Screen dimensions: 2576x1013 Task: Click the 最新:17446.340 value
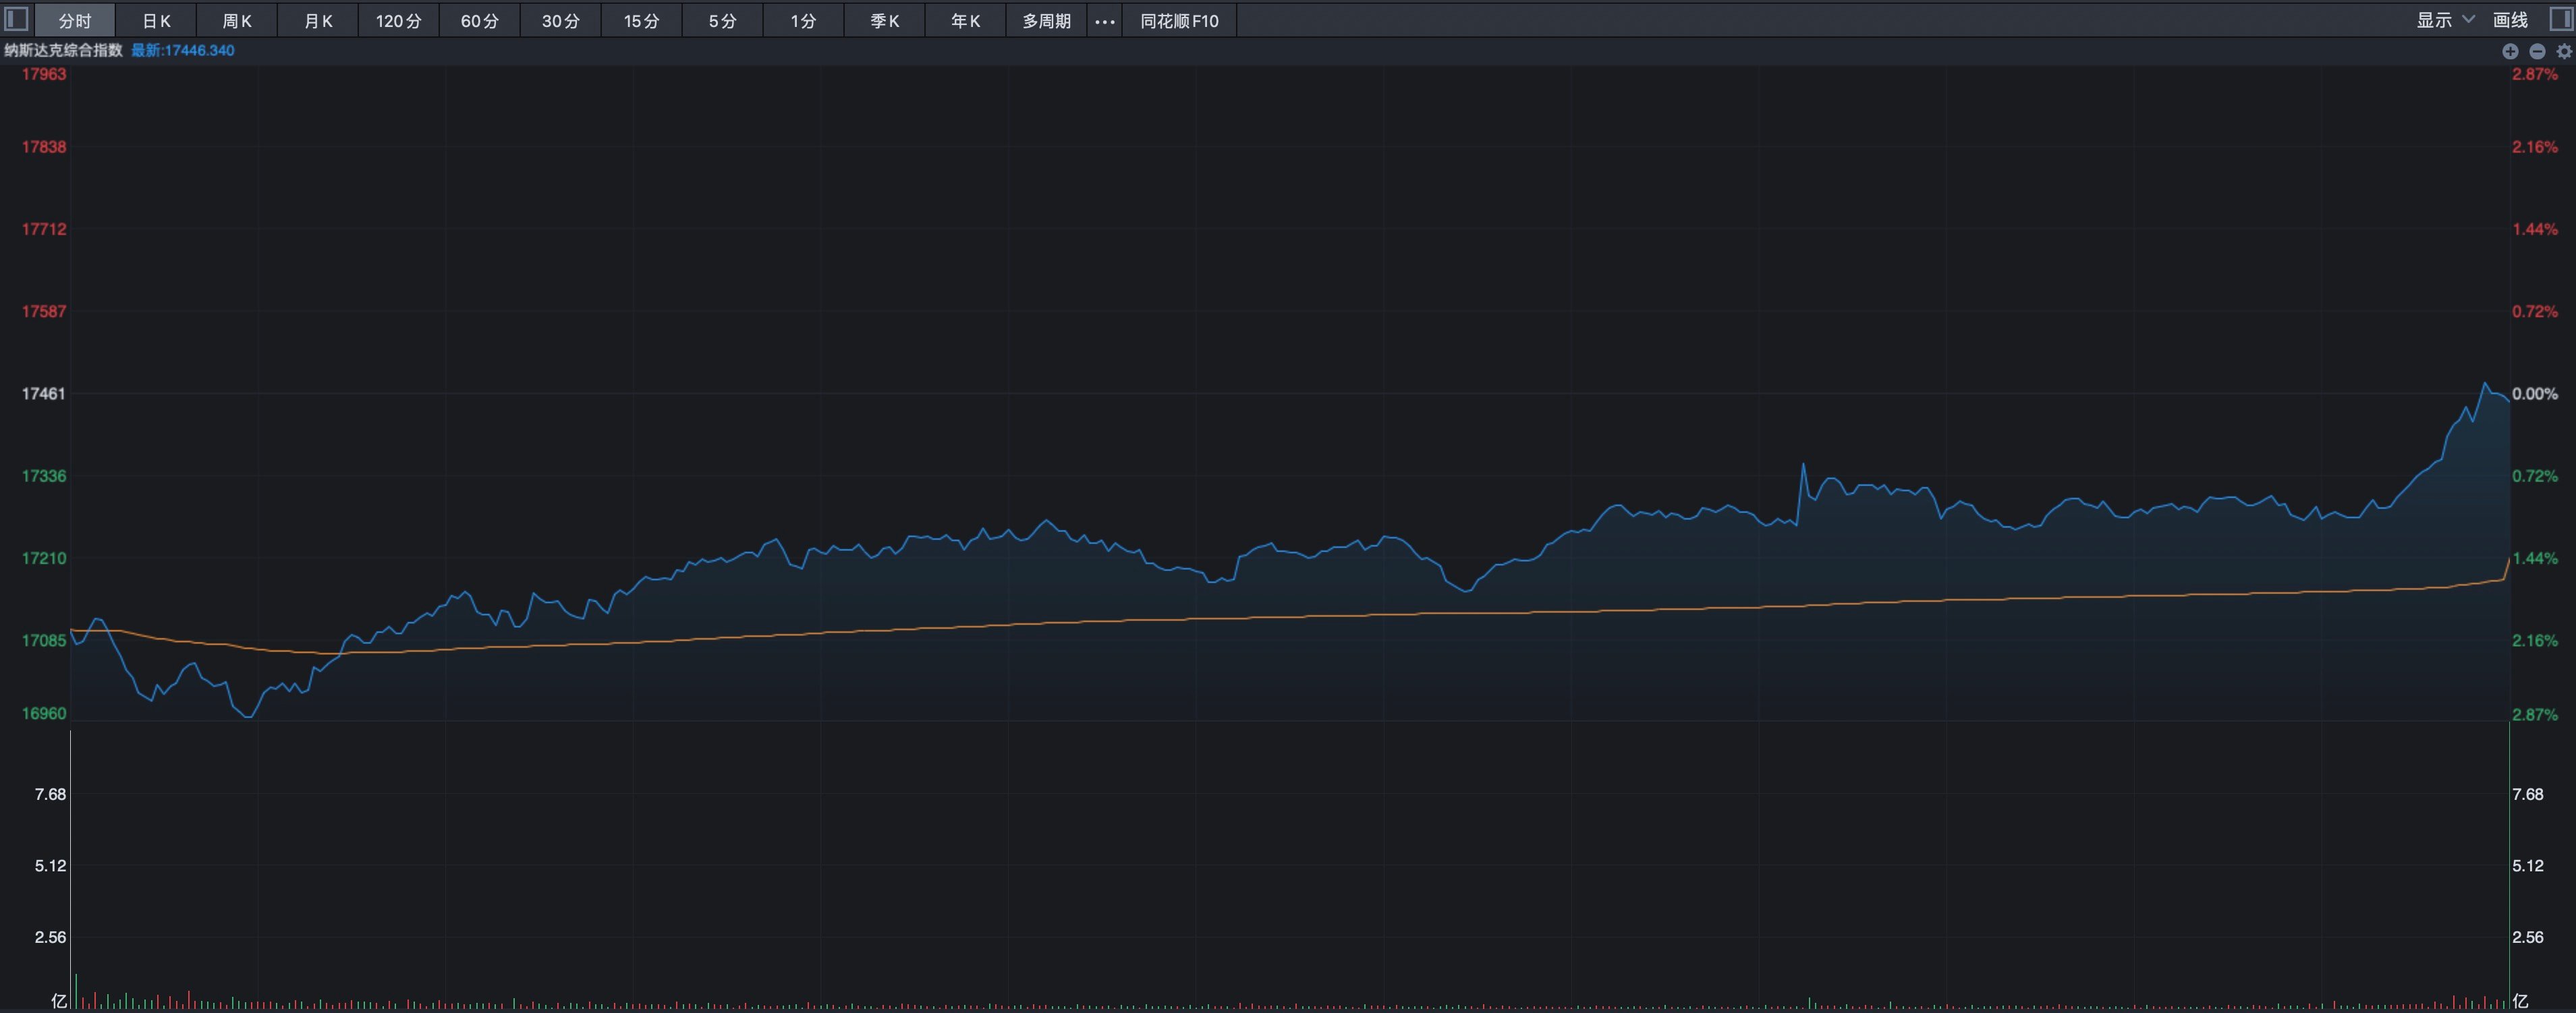click(x=183, y=50)
